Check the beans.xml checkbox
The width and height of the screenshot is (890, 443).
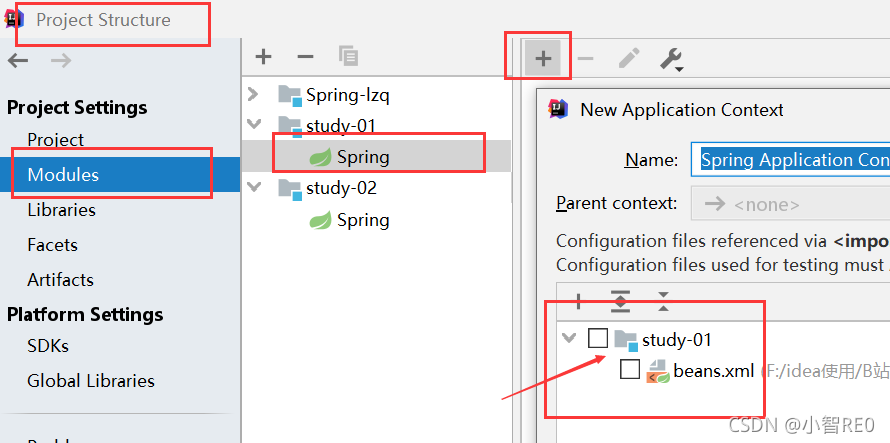point(629,370)
